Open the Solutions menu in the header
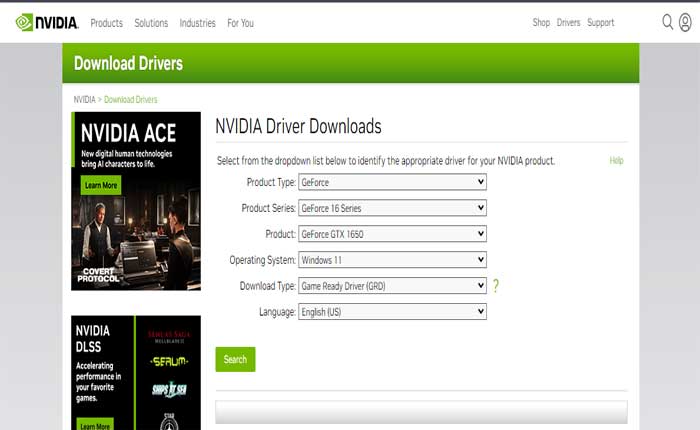 click(151, 22)
